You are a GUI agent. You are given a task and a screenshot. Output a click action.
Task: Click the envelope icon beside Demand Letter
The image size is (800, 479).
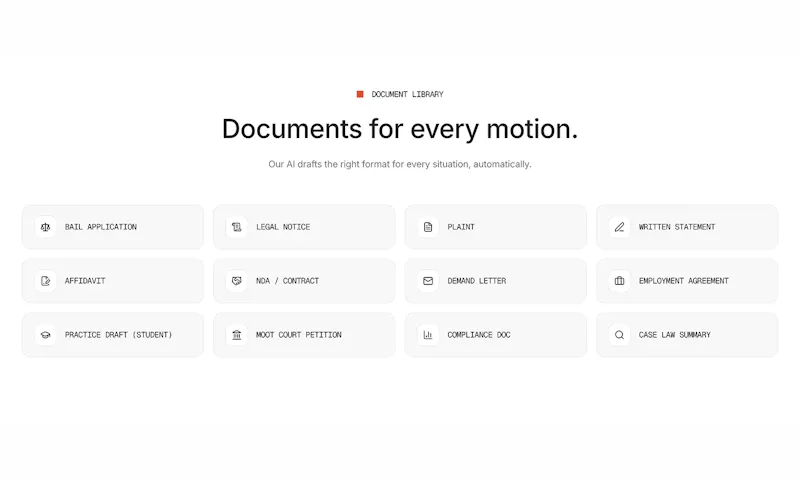(428, 281)
